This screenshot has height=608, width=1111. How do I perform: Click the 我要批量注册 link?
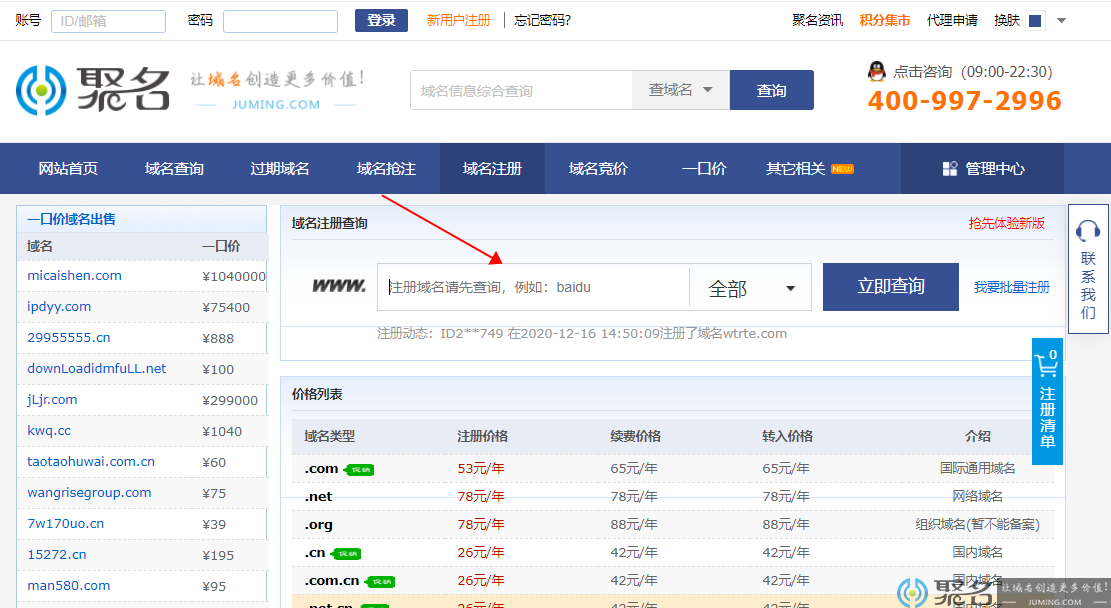pos(1012,287)
